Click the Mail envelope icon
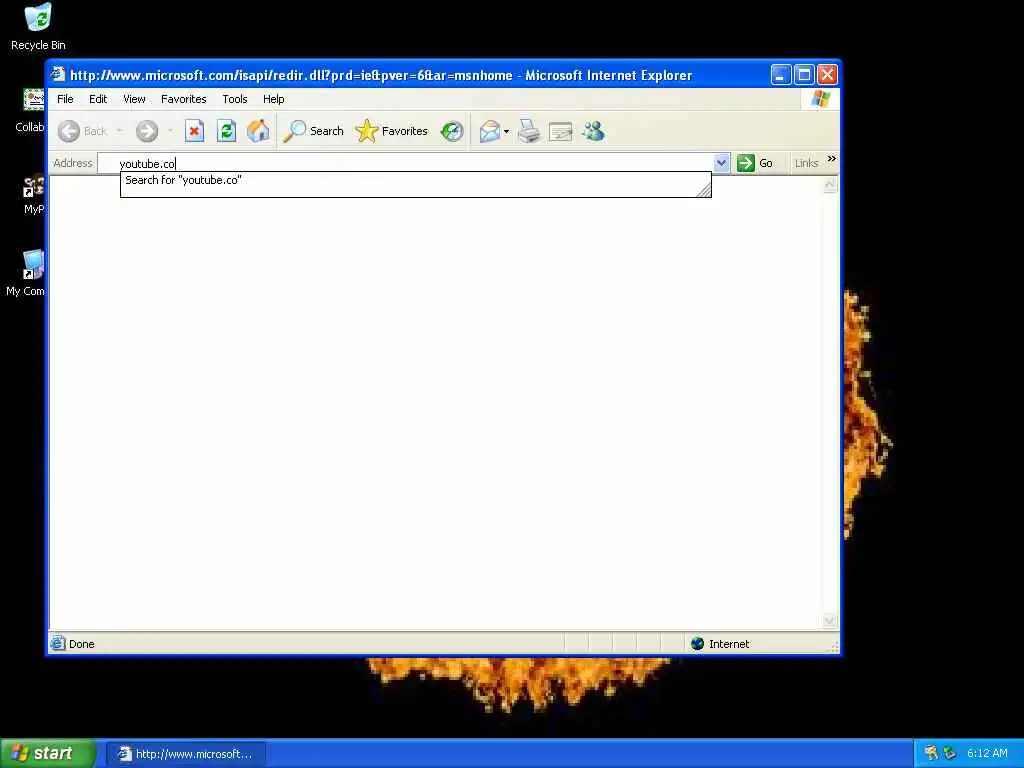Screen dimensions: 1024x768 (x=490, y=131)
